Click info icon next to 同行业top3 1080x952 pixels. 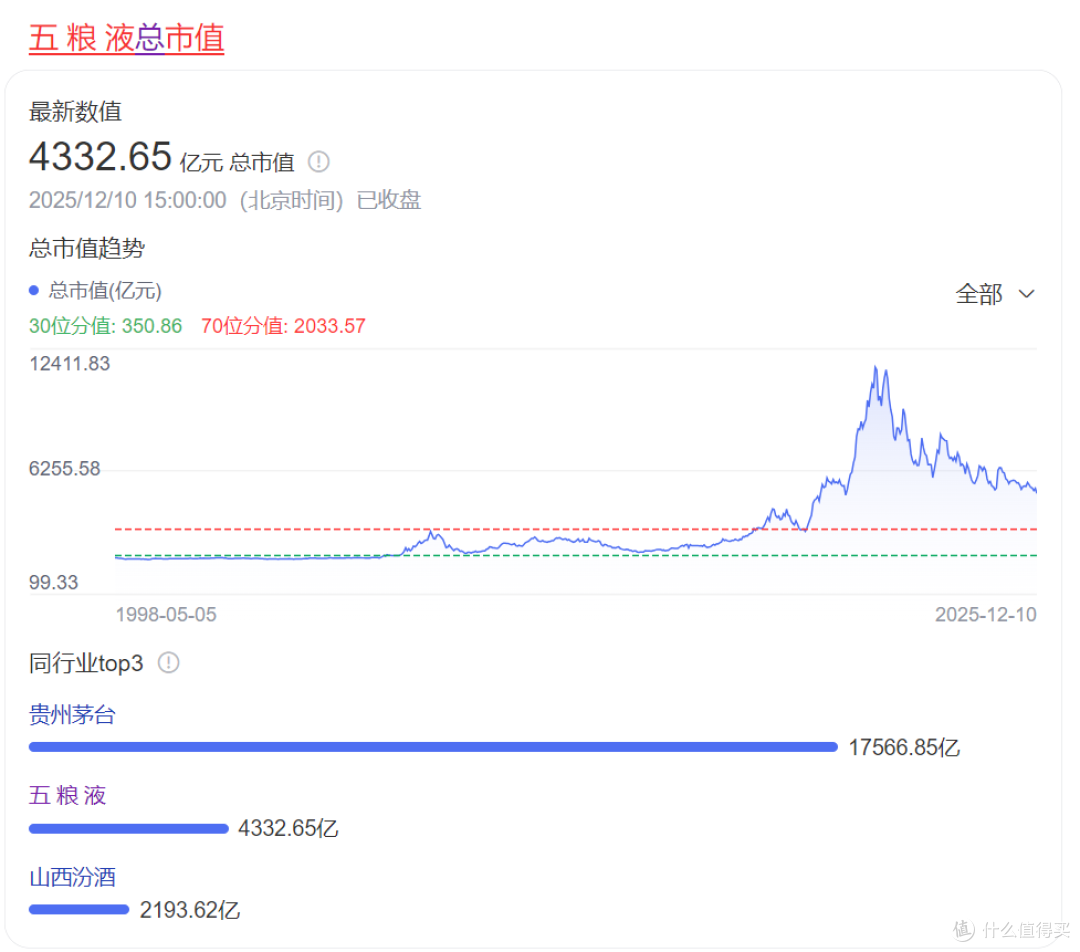pos(169,663)
